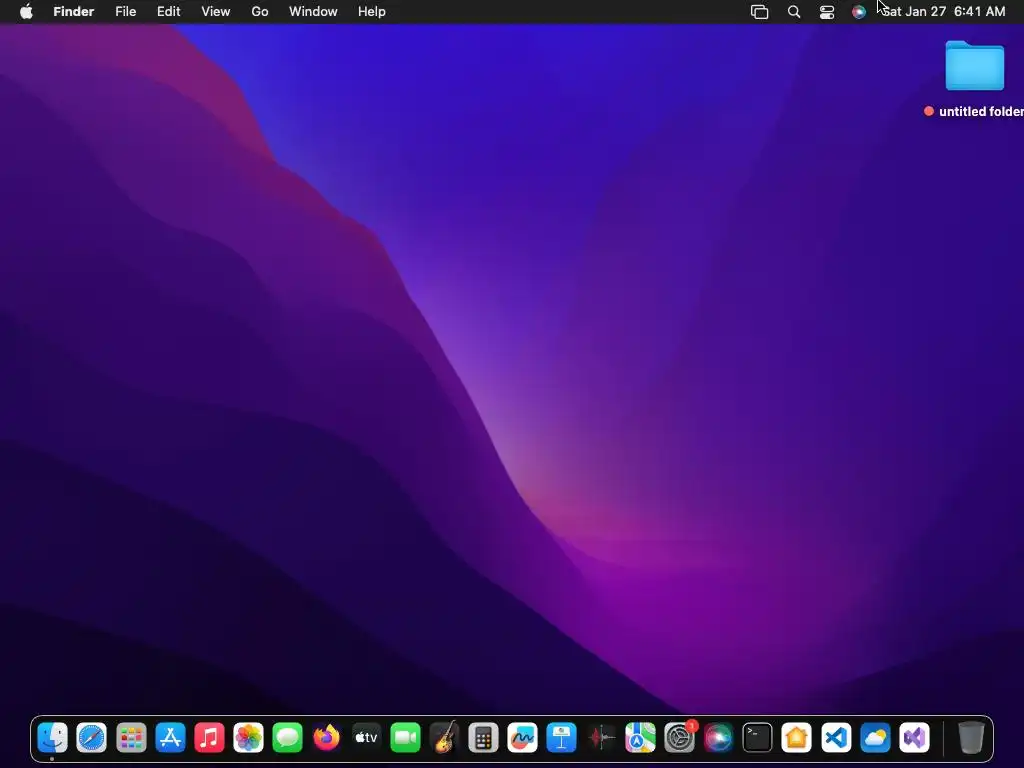The width and height of the screenshot is (1024, 768).
Task: Open Finder from the Dock
Action: click(52, 738)
